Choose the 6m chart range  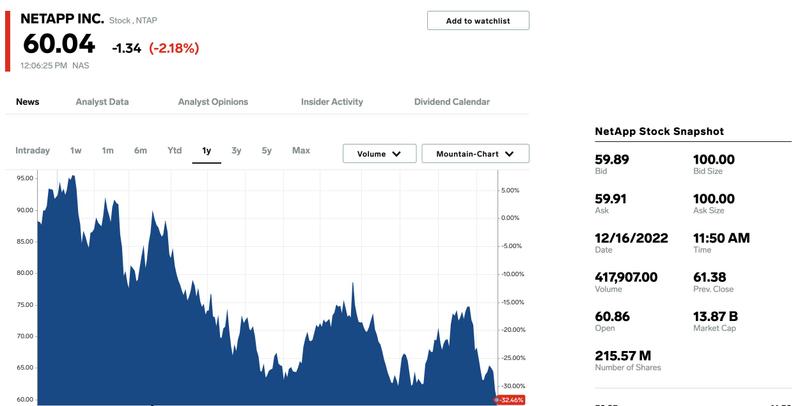[x=140, y=150]
